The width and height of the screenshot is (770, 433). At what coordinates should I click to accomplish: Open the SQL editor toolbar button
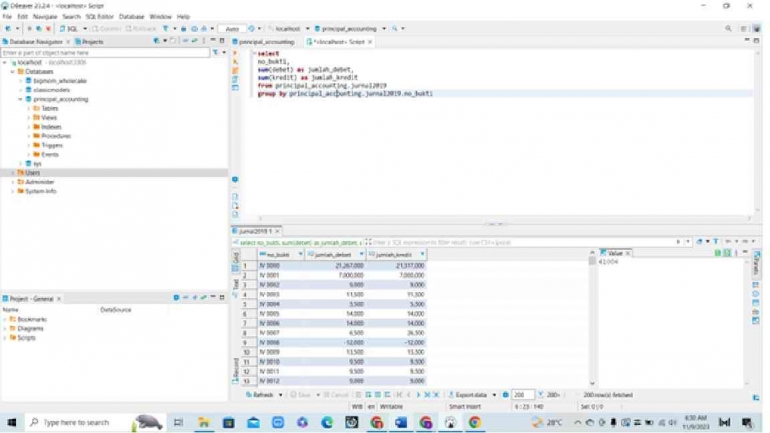point(69,28)
